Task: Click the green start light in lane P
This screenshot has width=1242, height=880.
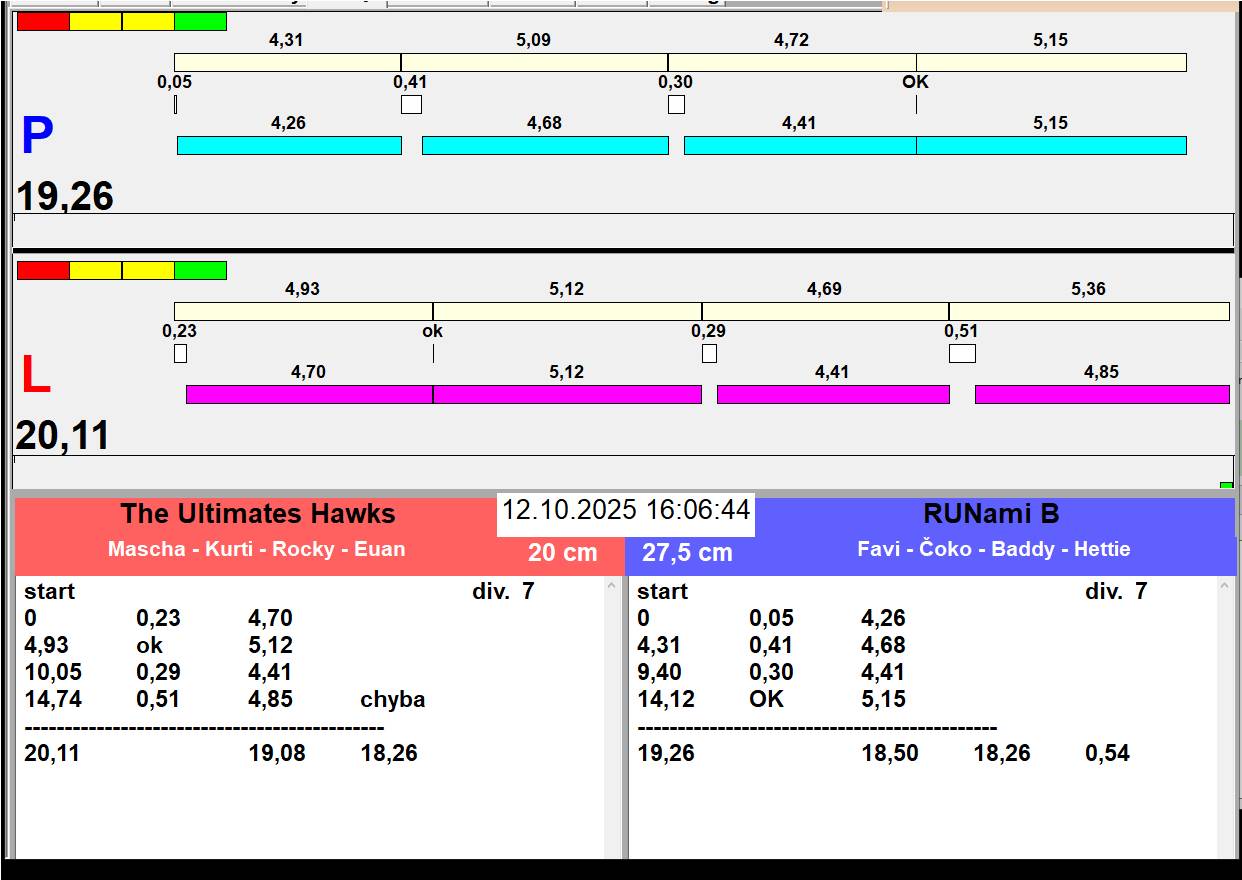Action: click(x=200, y=21)
